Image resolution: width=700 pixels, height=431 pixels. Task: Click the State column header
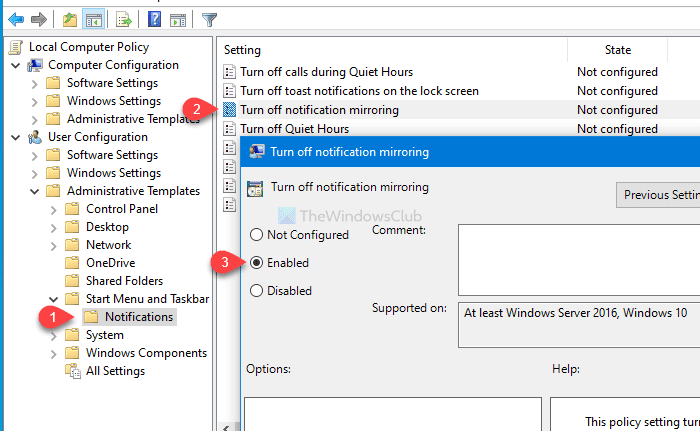click(617, 49)
